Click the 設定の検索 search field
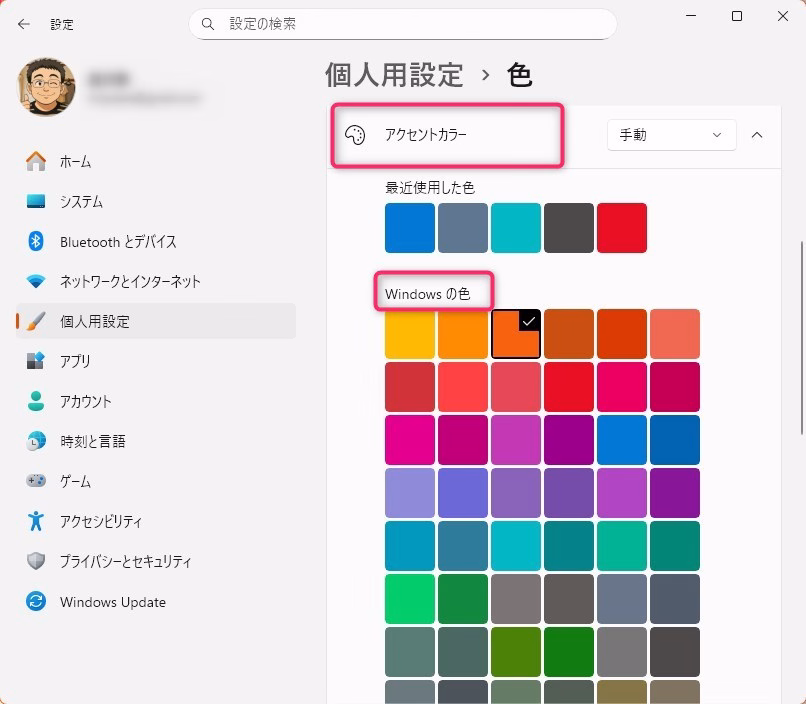Image resolution: width=806 pixels, height=704 pixels. pos(402,23)
